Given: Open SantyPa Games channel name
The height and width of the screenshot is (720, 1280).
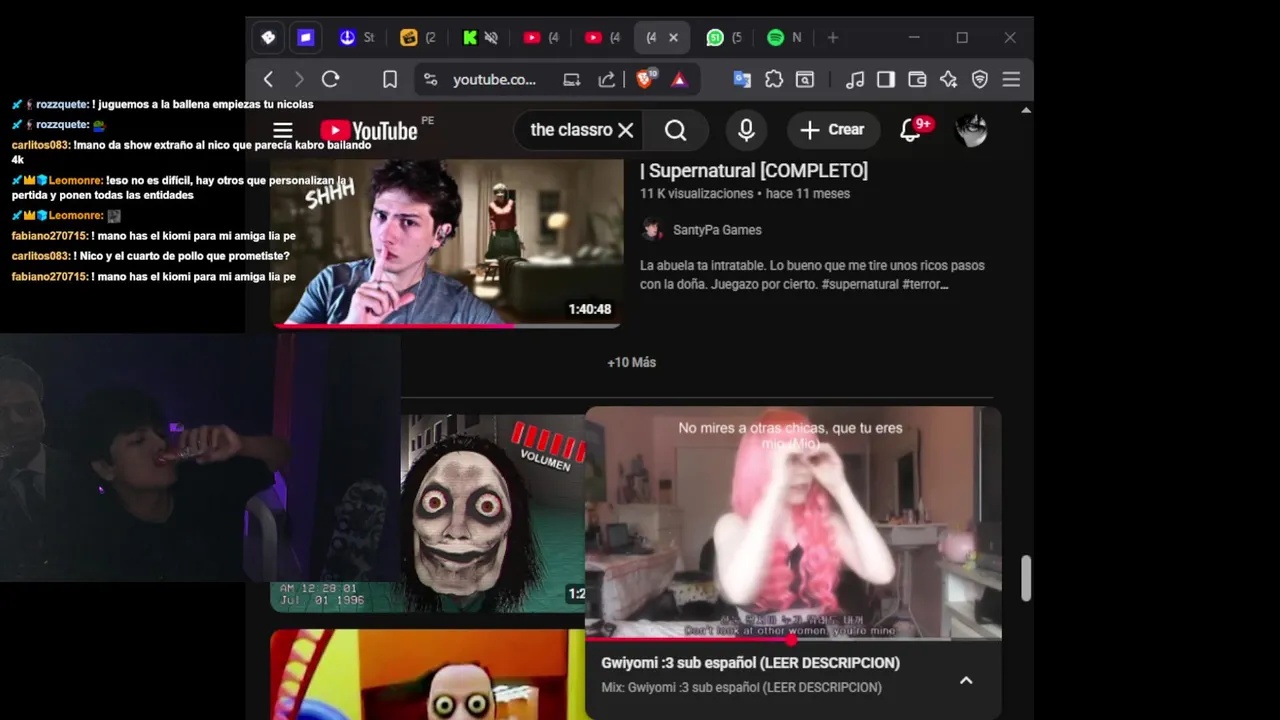Looking at the screenshot, I should click(x=717, y=230).
